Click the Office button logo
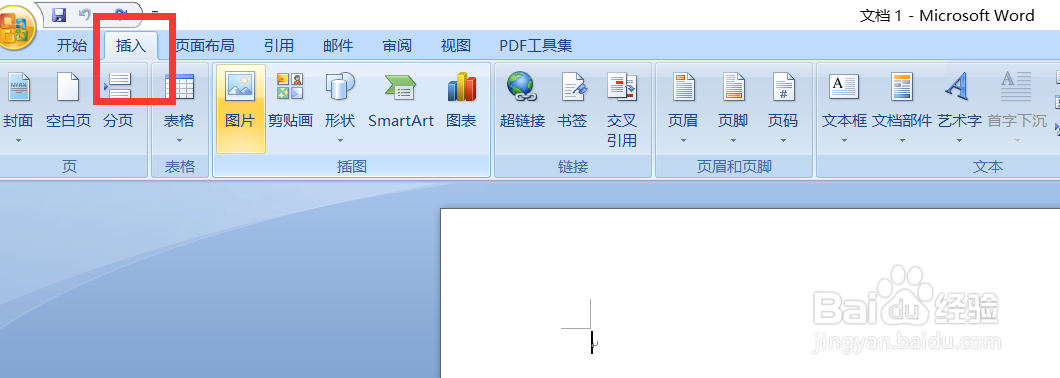The height and width of the screenshot is (378, 1060). (15, 27)
